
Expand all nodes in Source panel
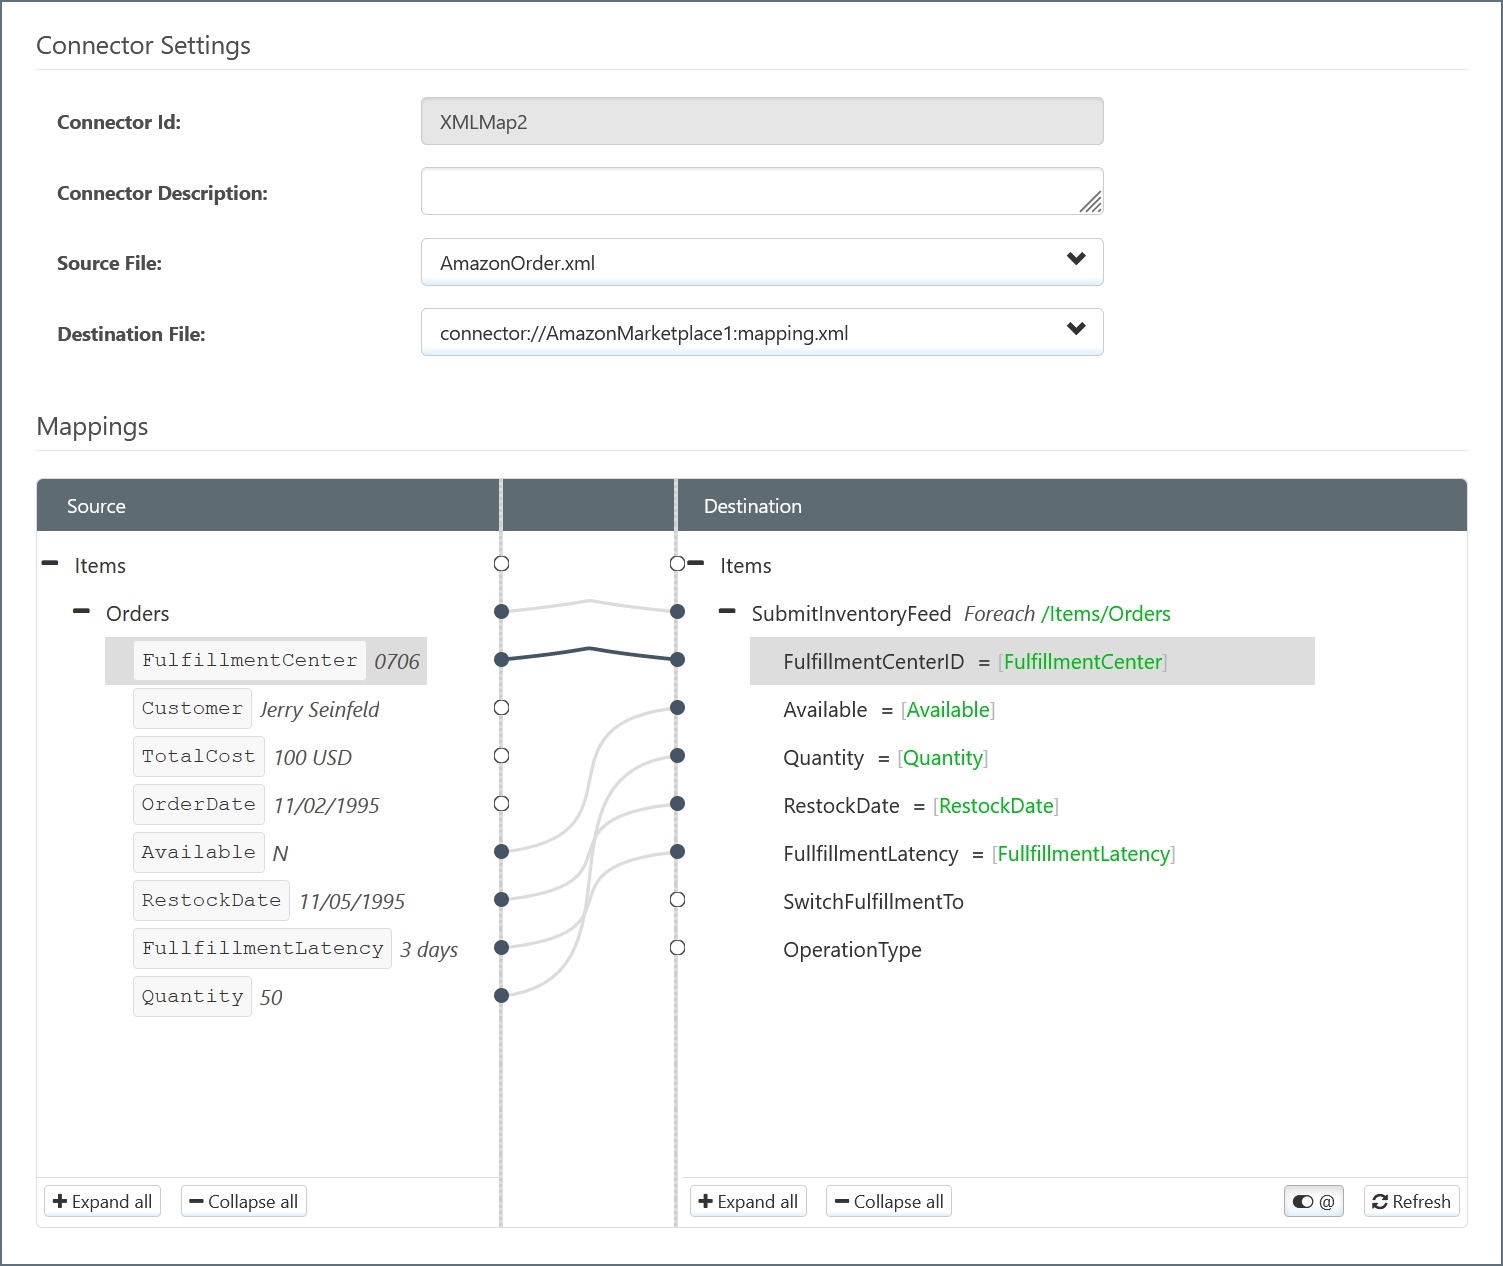pyautogui.click(x=102, y=1201)
